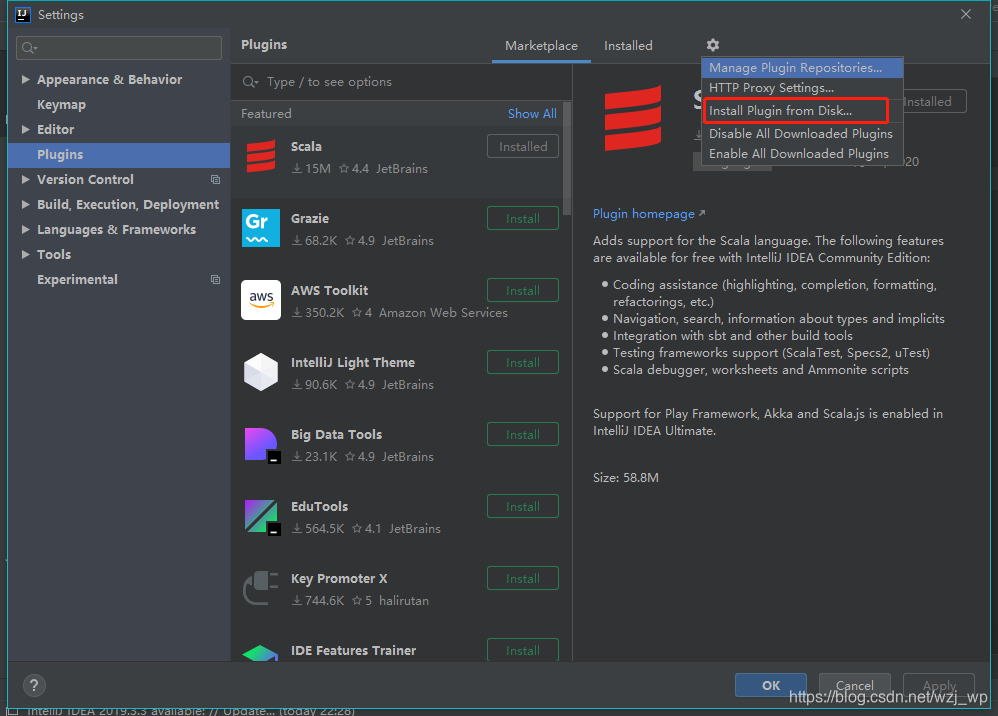Click the plugin search magnifier icon
998x716 pixels.
(250, 82)
